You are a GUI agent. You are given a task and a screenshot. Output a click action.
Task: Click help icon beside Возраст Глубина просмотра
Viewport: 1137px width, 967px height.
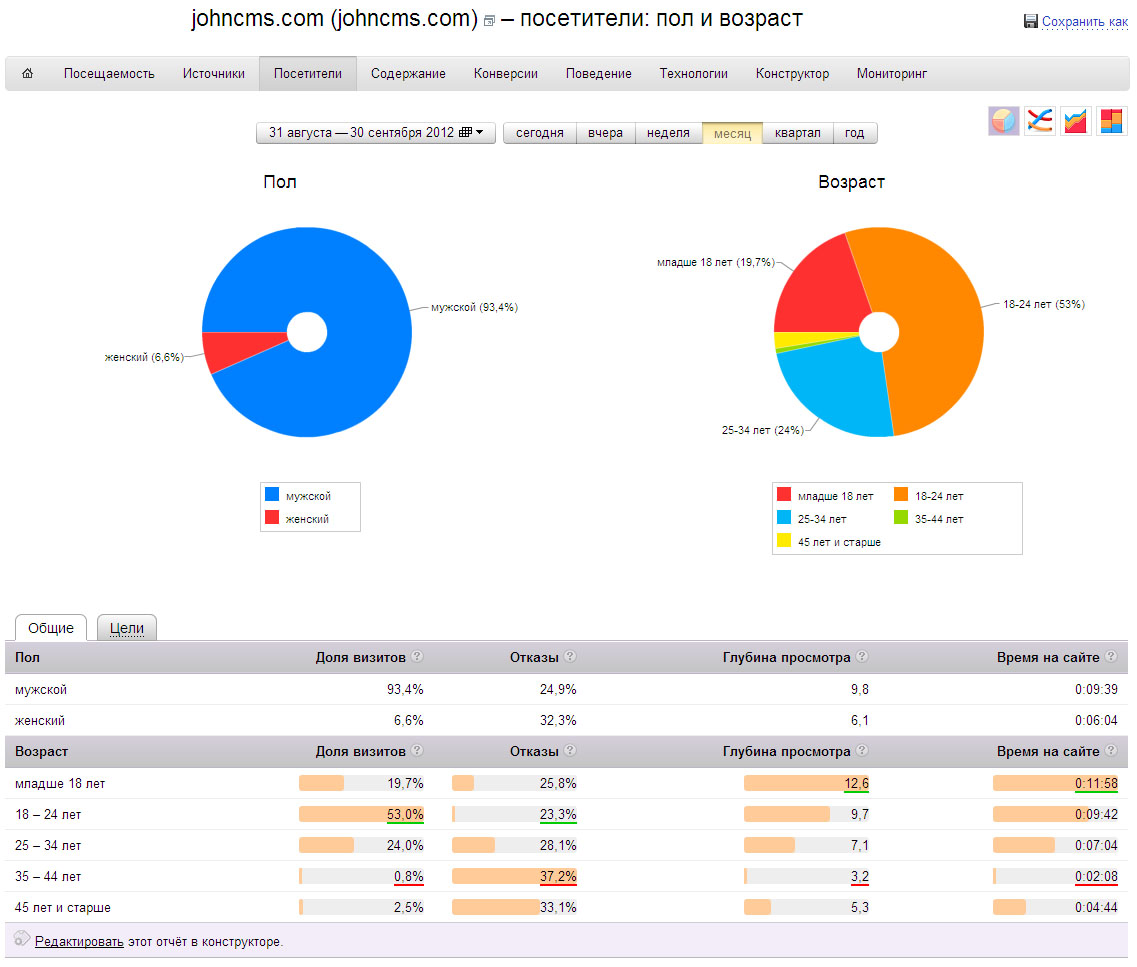[862, 751]
